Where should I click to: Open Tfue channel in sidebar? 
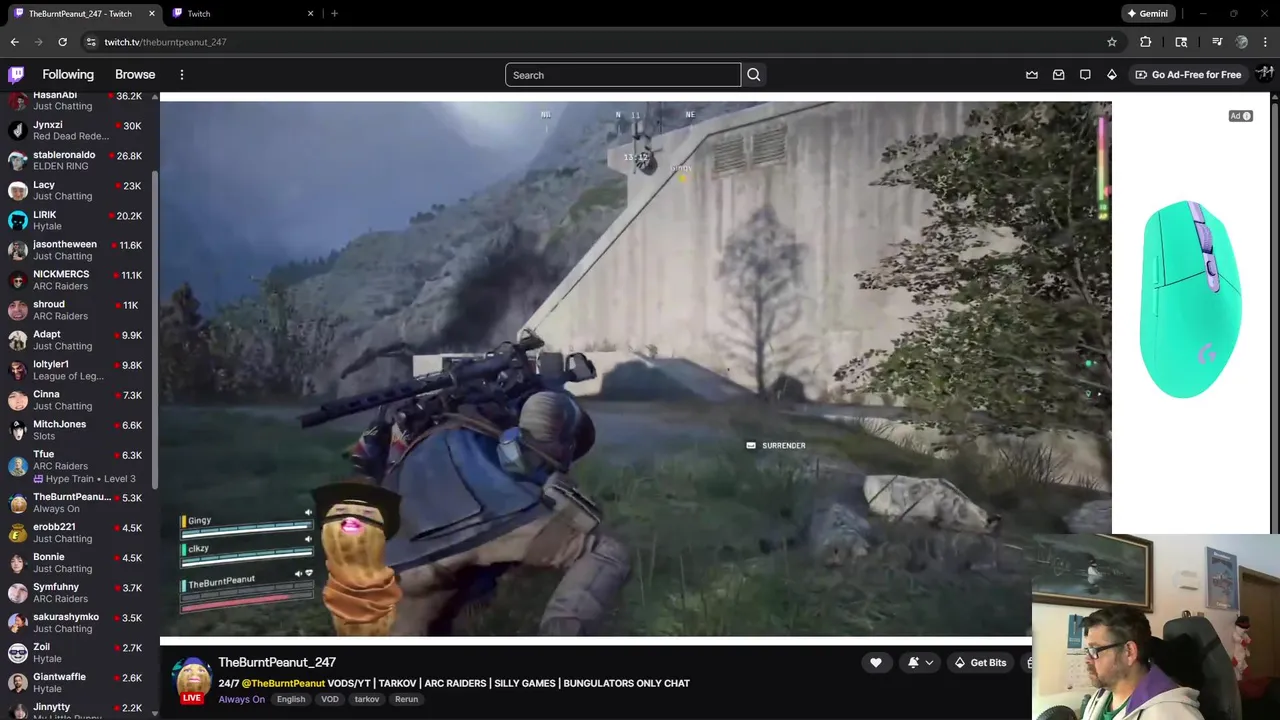click(80, 465)
